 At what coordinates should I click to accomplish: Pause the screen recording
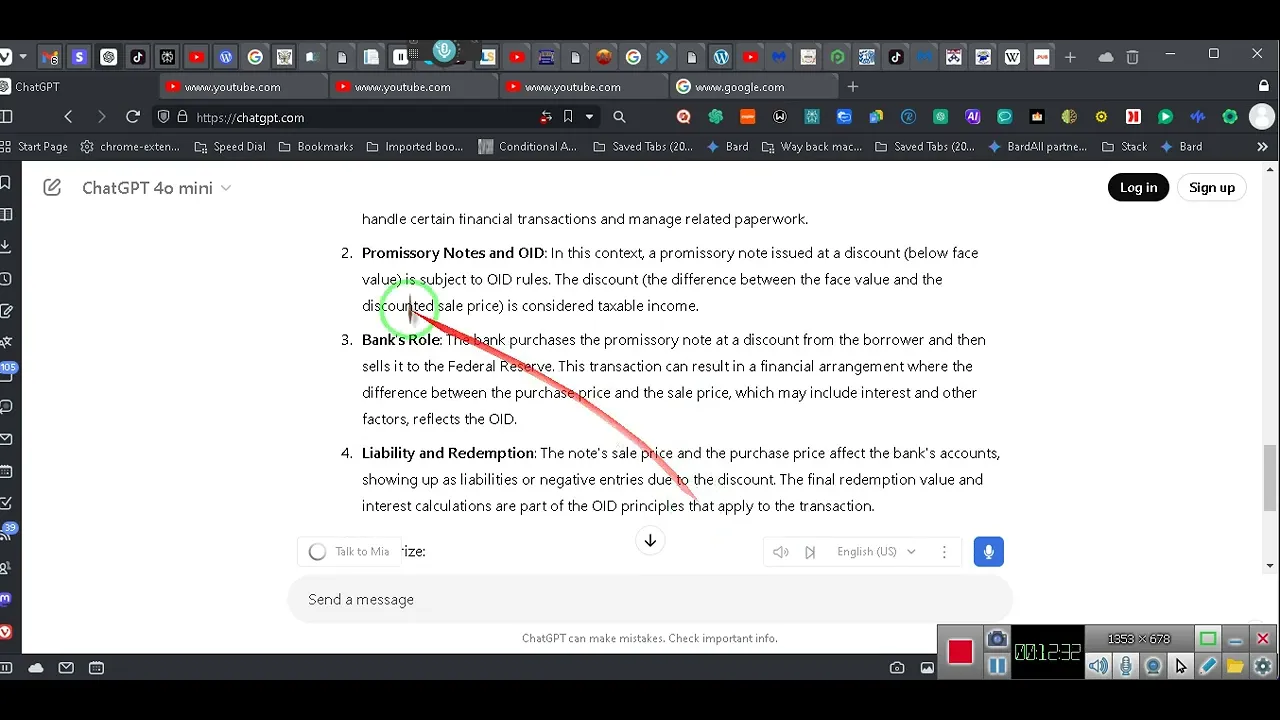pos(997,666)
